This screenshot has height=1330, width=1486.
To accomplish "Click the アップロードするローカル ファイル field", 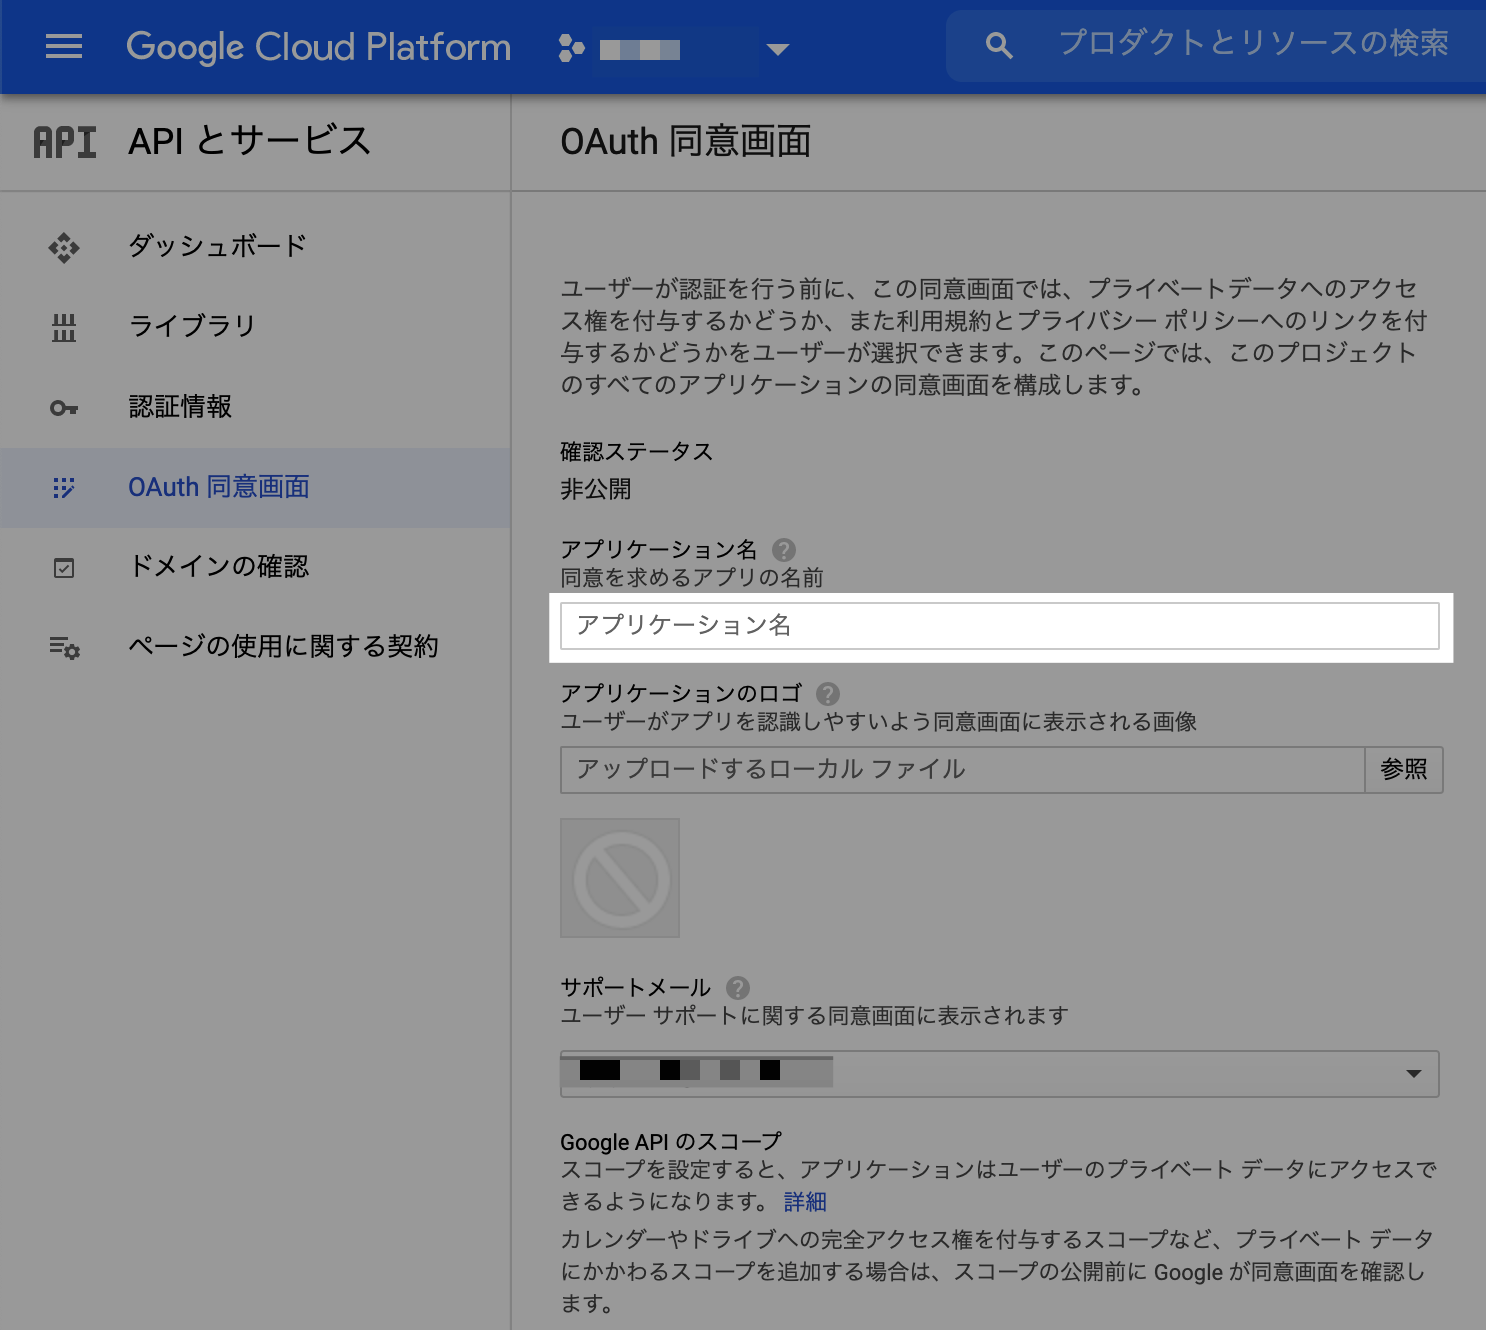I will pos(962,770).
